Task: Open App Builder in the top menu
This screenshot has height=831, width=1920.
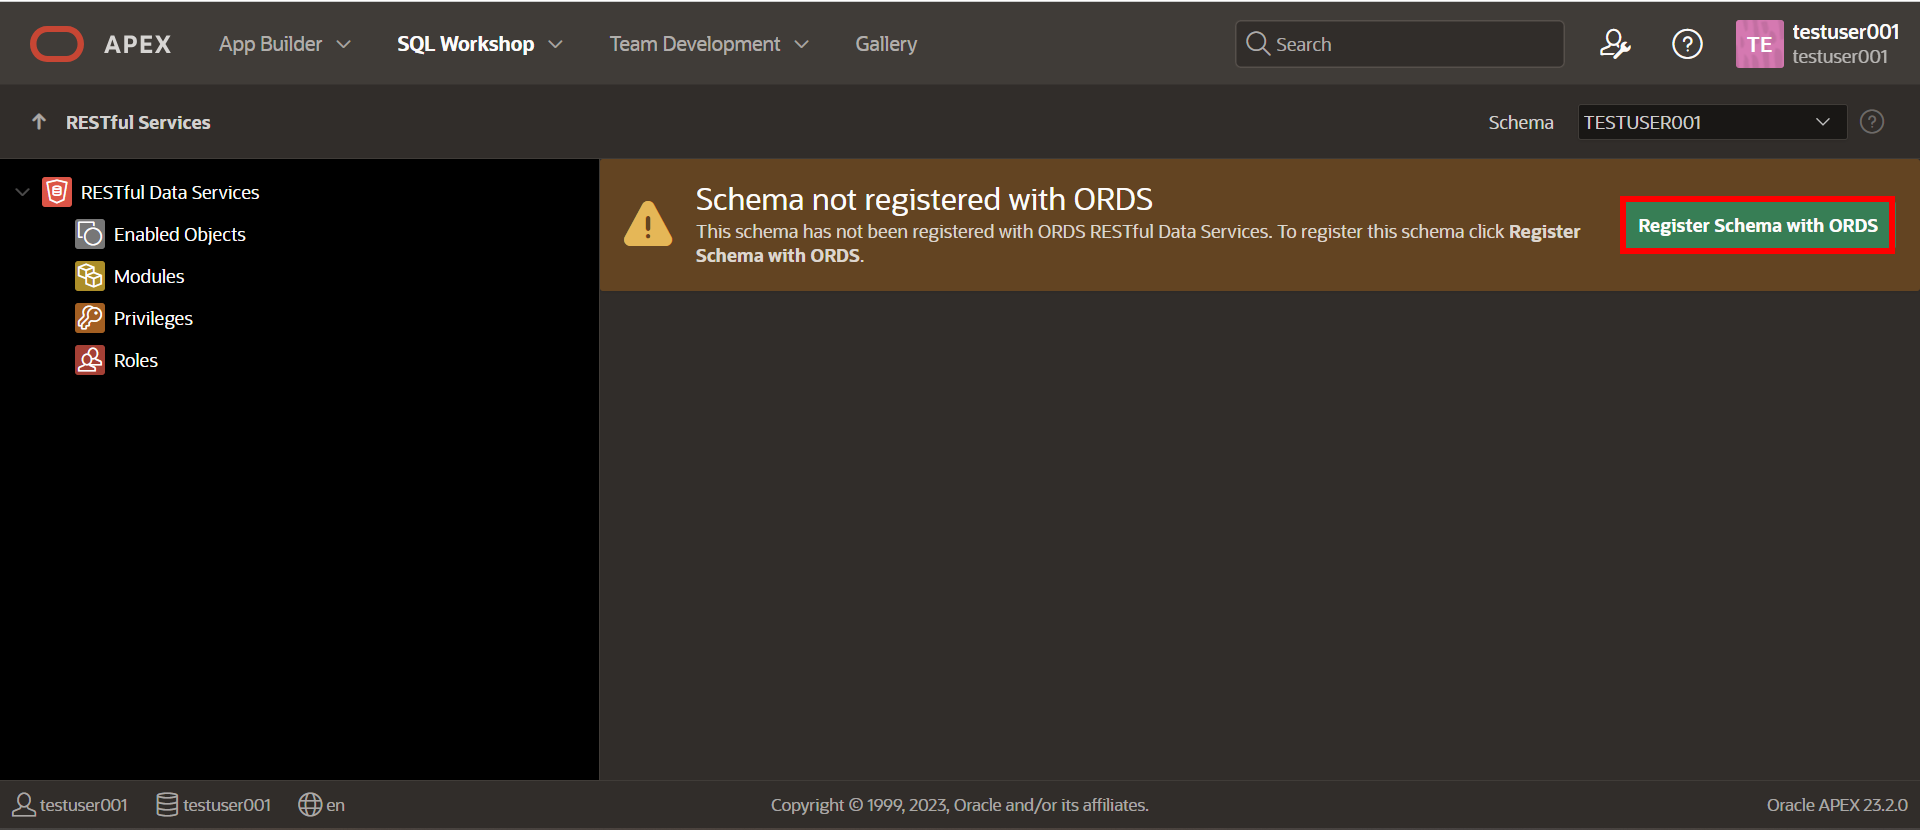Action: 271,44
